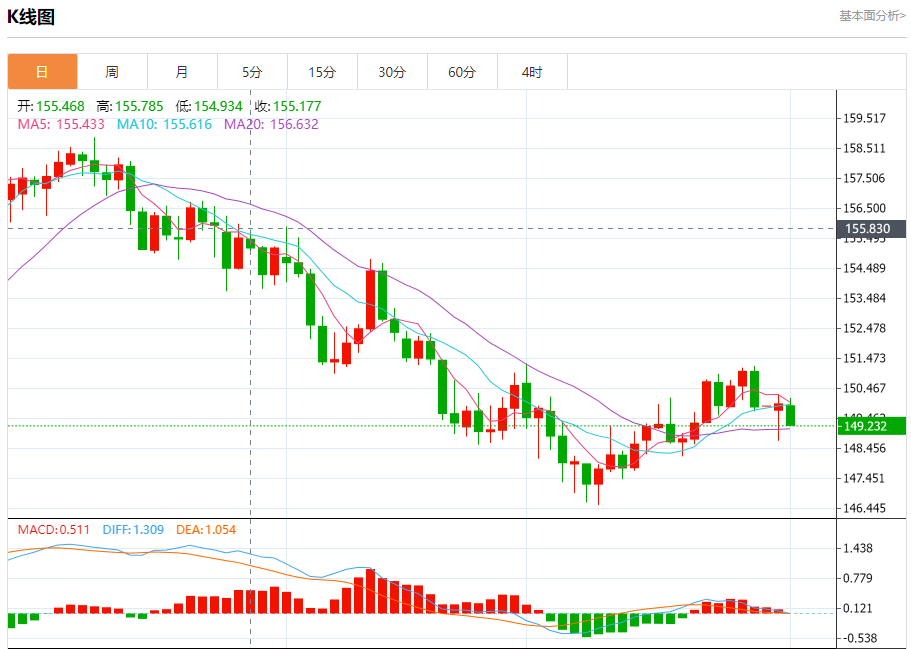Switch to the 月 monthly tab
911x649 pixels.
point(182,72)
